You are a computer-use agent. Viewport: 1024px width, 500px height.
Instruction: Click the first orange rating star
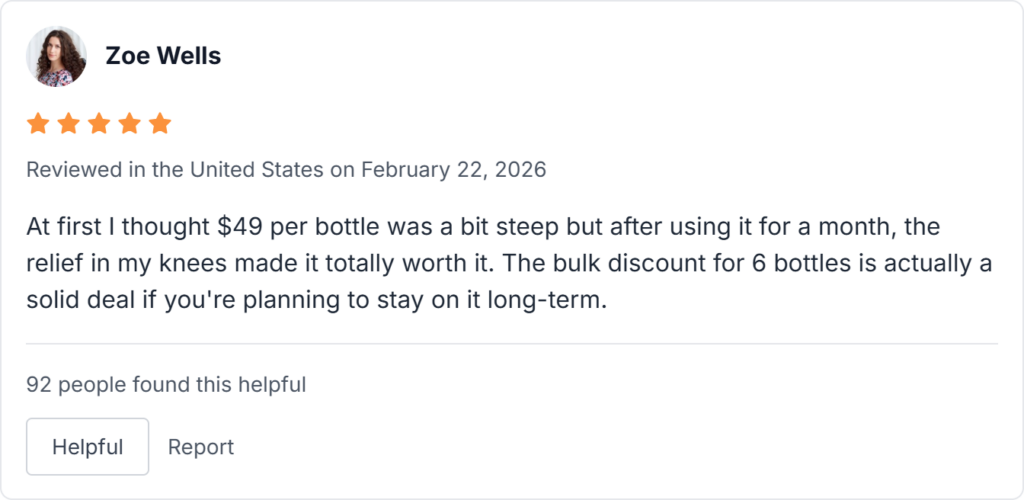tap(38, 124)
